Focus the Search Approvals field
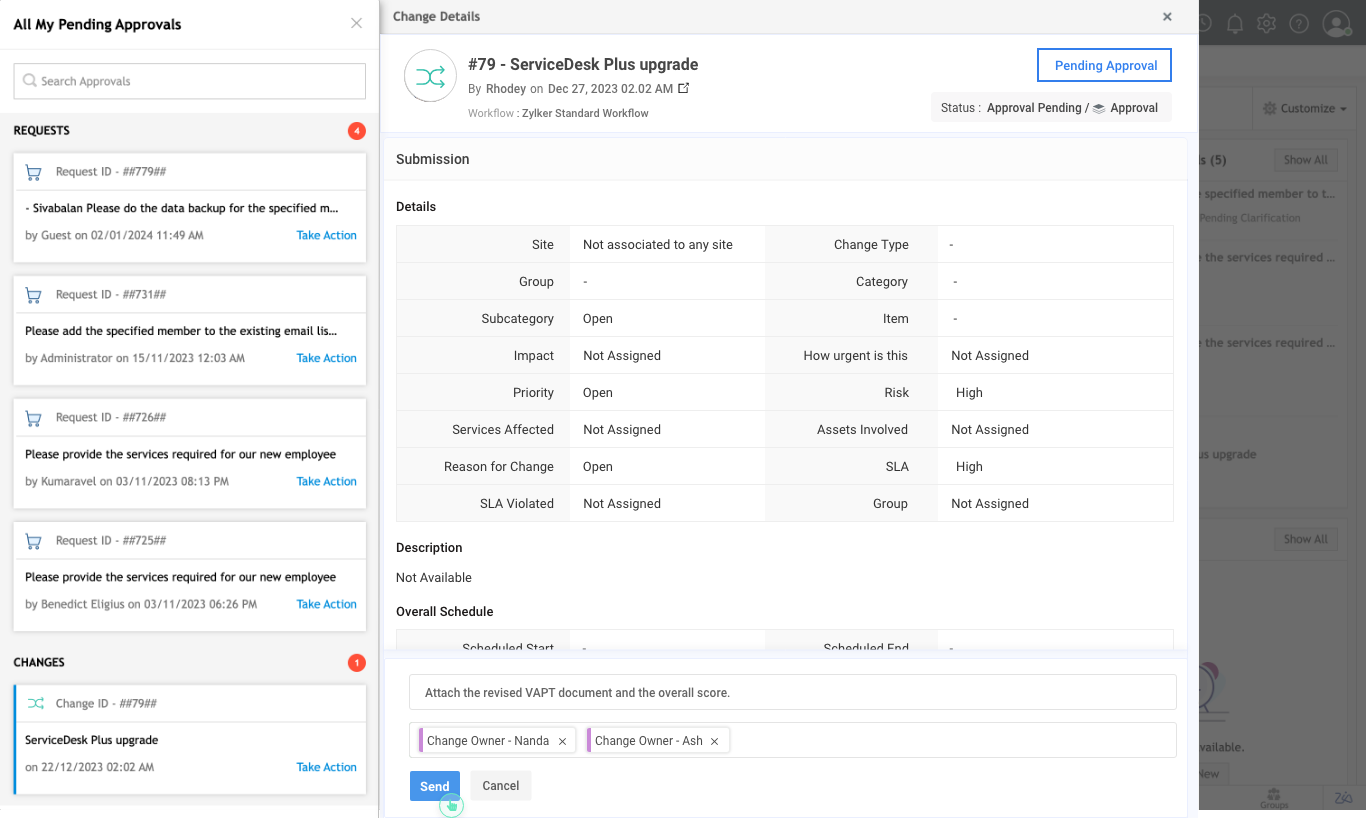 coord(190,81)
